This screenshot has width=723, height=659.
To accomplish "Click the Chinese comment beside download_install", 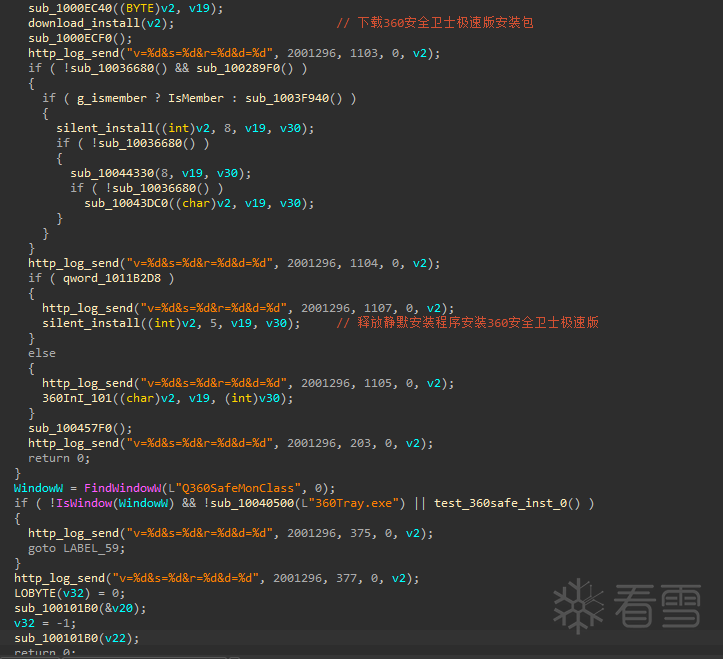I will tap(435, 23).
